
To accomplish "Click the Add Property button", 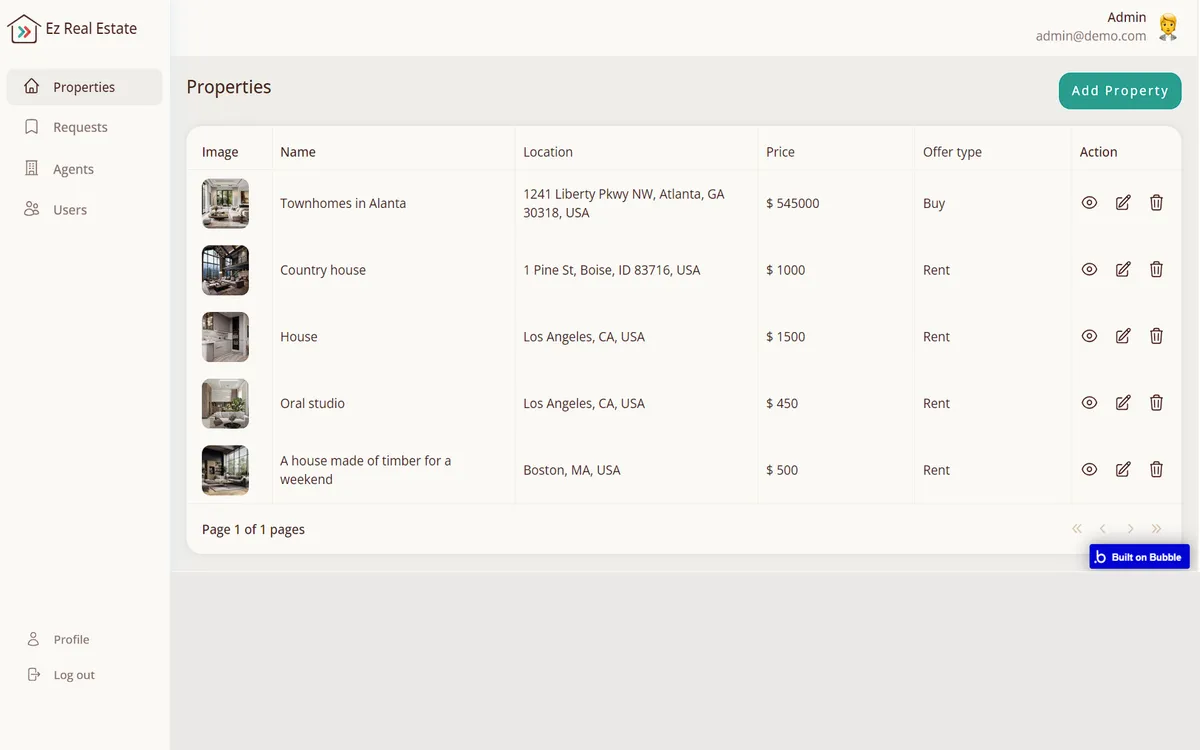I will pos(1120,90).
